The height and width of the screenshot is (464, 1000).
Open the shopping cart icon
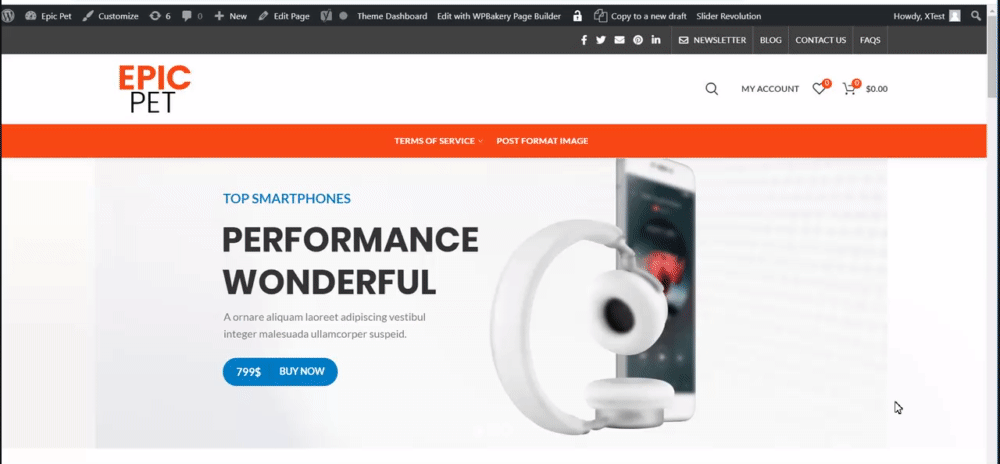[x=850, y=89]
